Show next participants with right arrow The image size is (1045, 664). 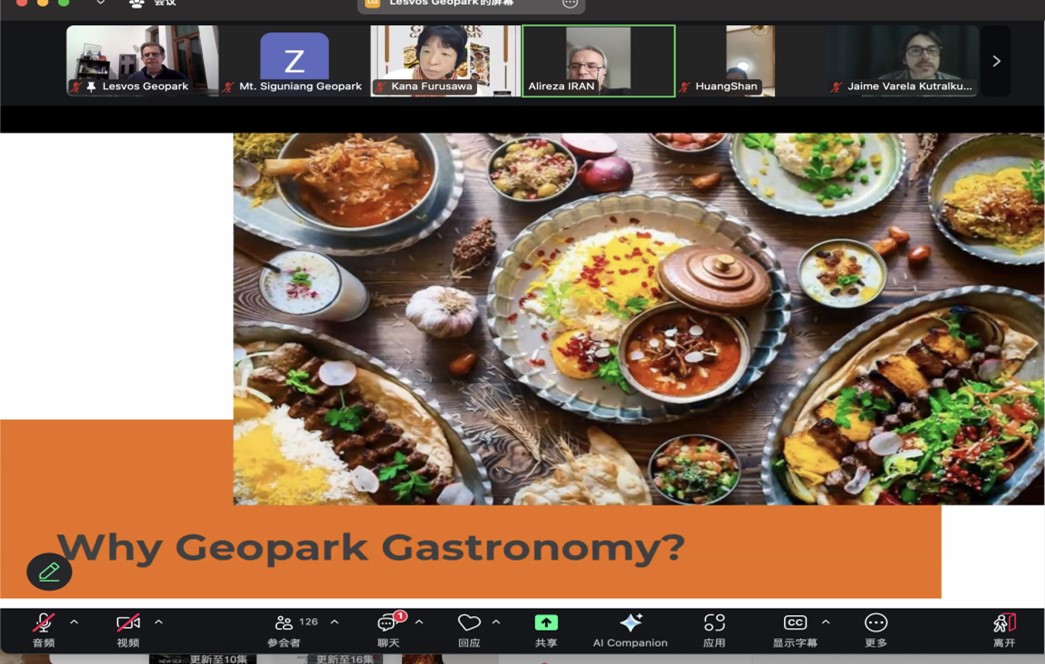996,61
